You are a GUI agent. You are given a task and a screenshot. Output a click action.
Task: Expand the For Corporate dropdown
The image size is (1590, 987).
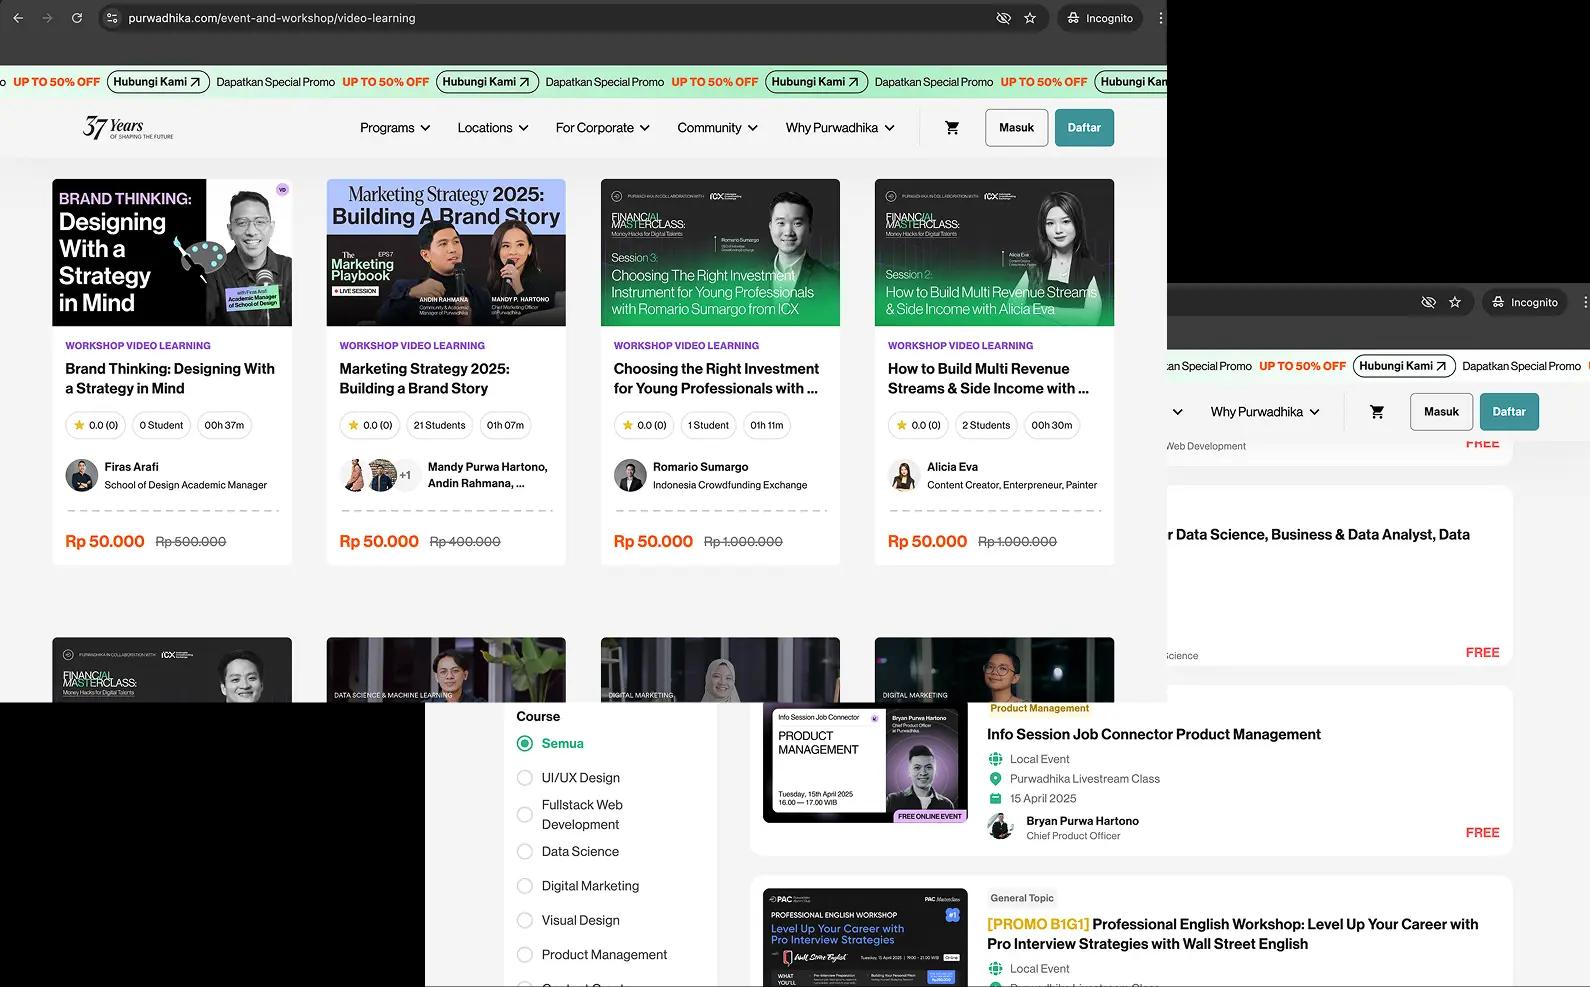click(603, 128)
